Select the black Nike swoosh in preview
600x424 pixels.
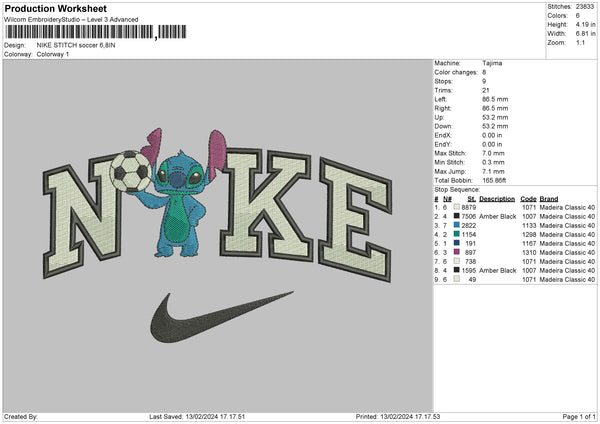click(221, 317)
